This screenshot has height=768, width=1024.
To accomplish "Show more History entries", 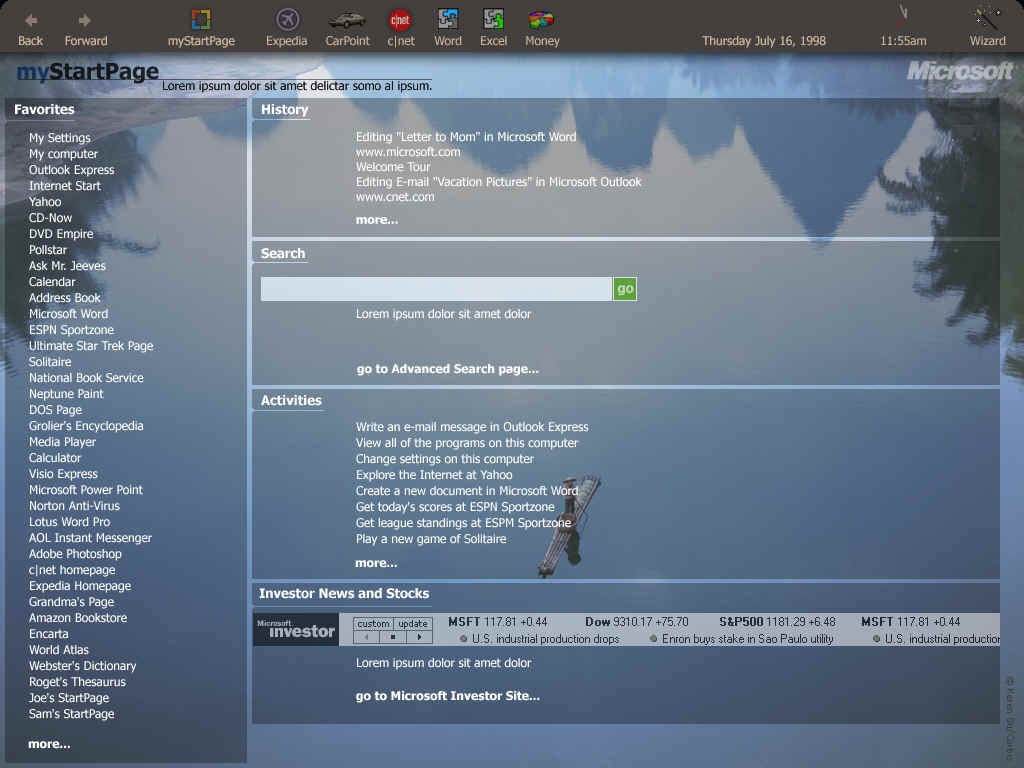I will (x=377, y=220).
